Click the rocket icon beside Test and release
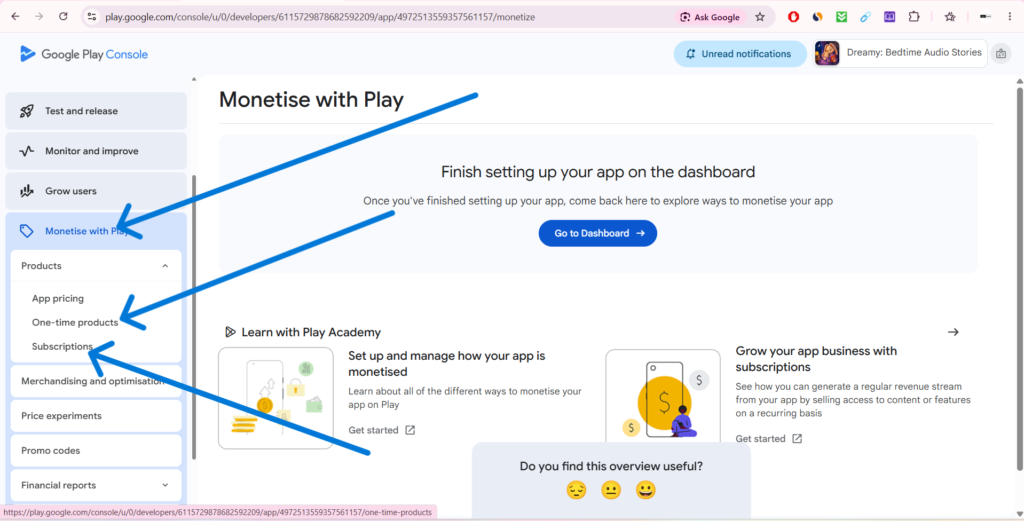1024x521 pixels. click(x=27, y=111)
